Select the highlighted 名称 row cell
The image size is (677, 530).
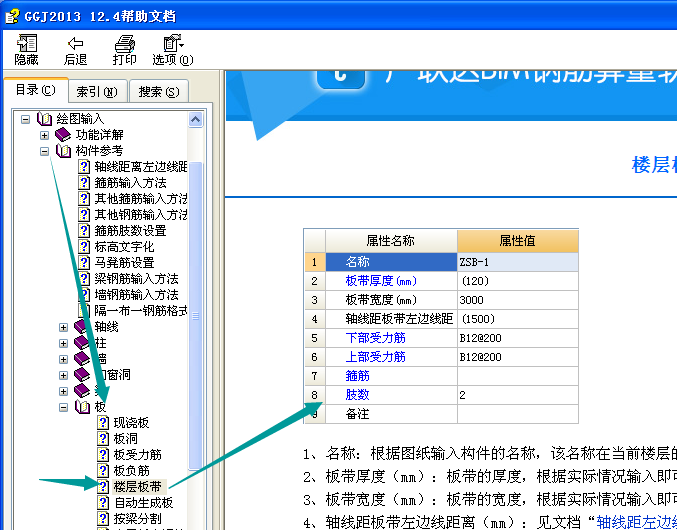[391, 262]
